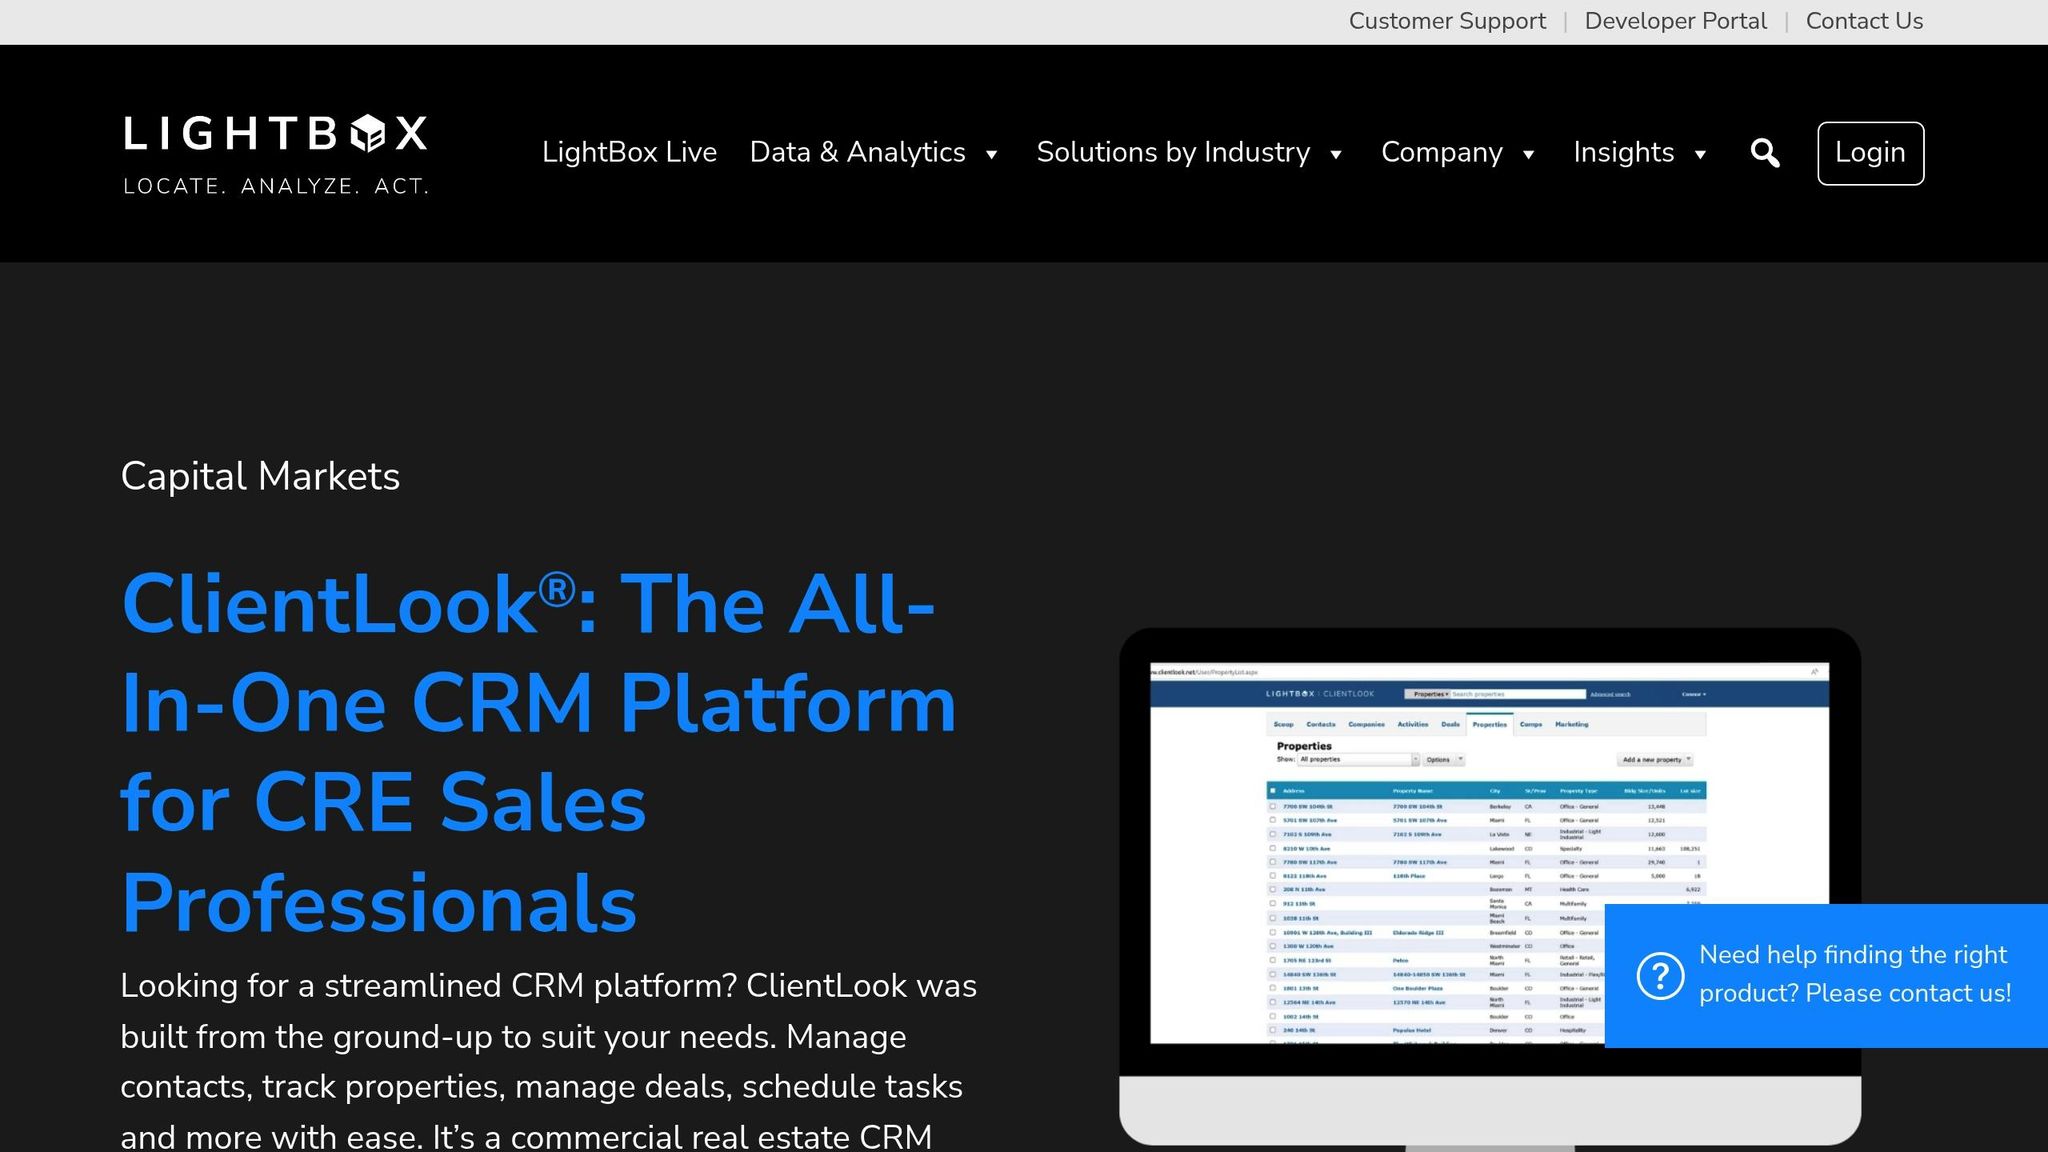Click the 'Need help finding the right product' banner
Image resolution: width=2048 pixels, height=1152 pixels.
click(1826, 975)
